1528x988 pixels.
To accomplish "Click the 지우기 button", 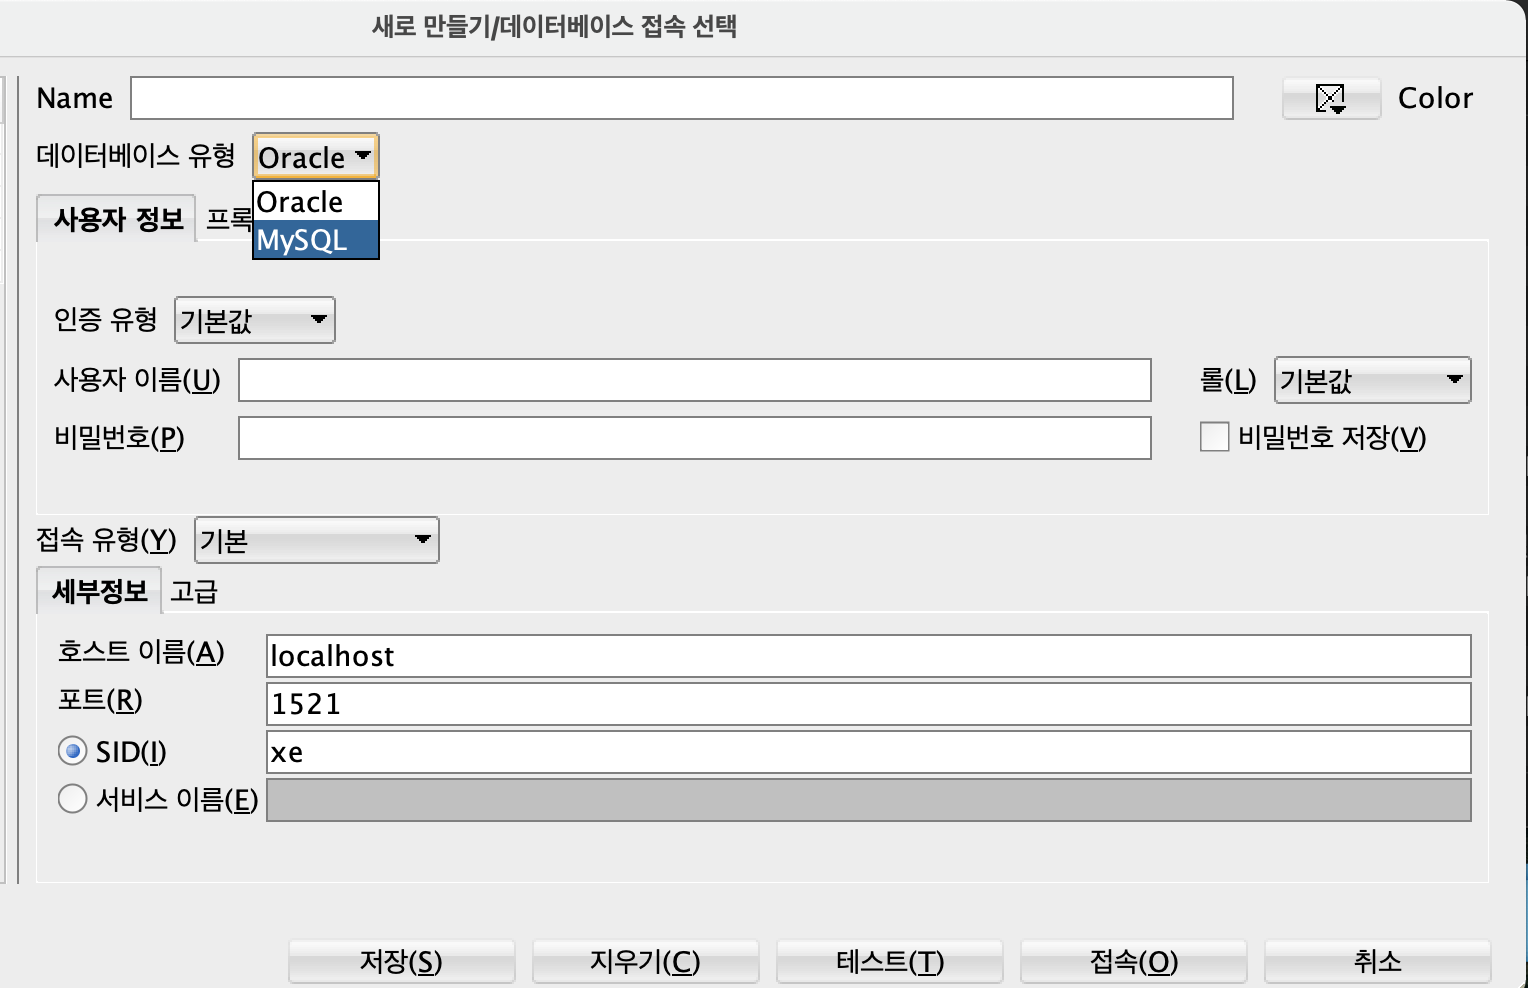I will click(645, 961).
